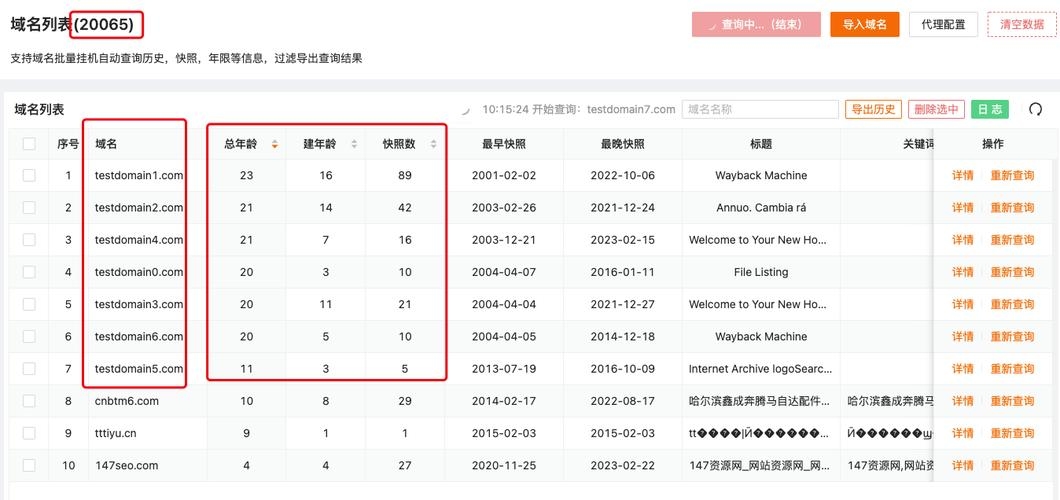Click 重新查询 for testdomain5.com
The width and height of the screenshot is (1060, 500).
click(x=1012, y=369)
